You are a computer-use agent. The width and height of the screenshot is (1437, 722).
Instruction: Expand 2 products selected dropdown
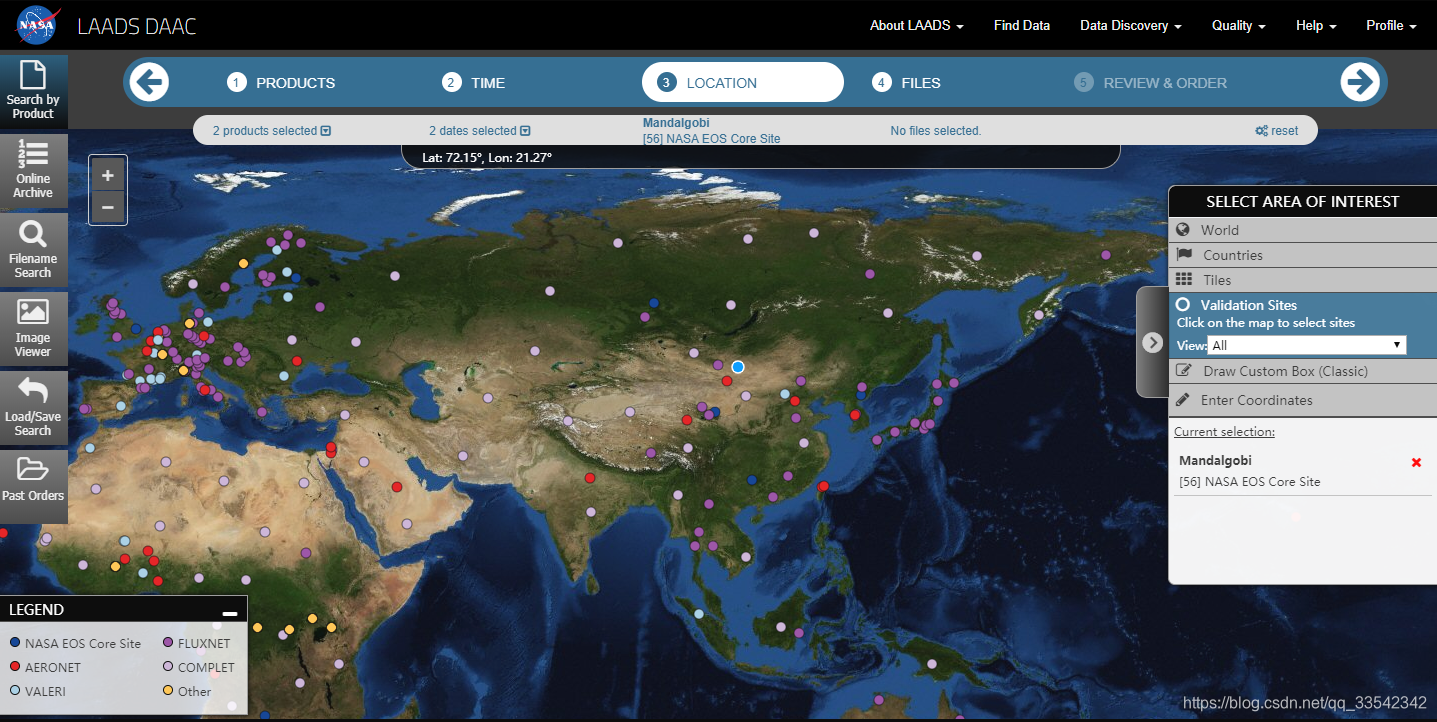pyautogui.click(x=272, y=131)
